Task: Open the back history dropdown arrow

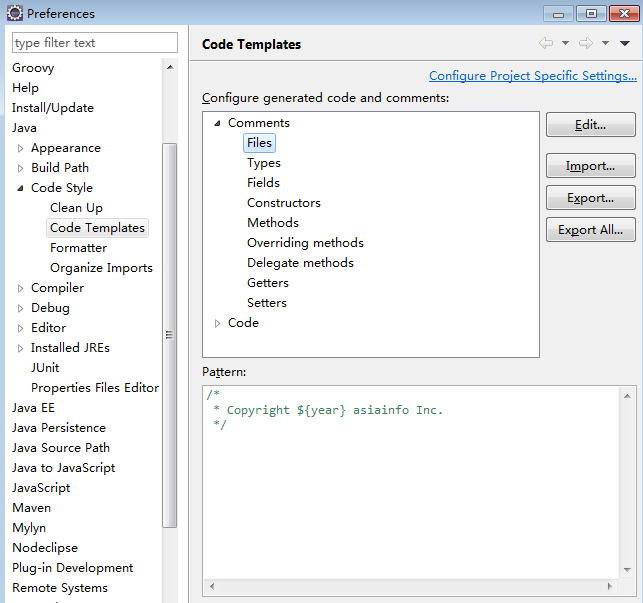Action: [x=565, y=44]
